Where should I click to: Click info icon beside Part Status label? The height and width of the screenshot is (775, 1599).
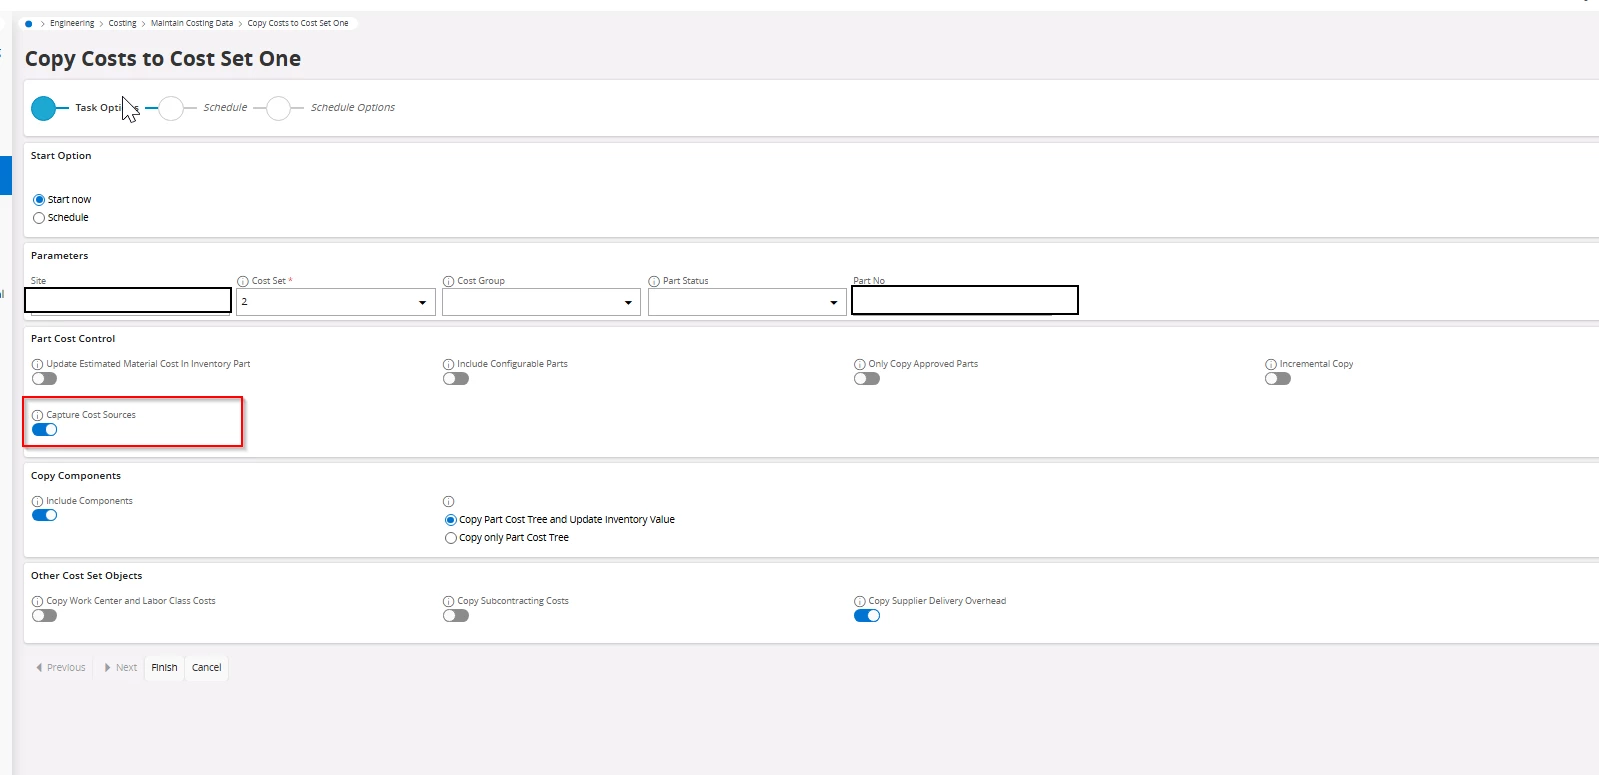[x=654, y=282]
